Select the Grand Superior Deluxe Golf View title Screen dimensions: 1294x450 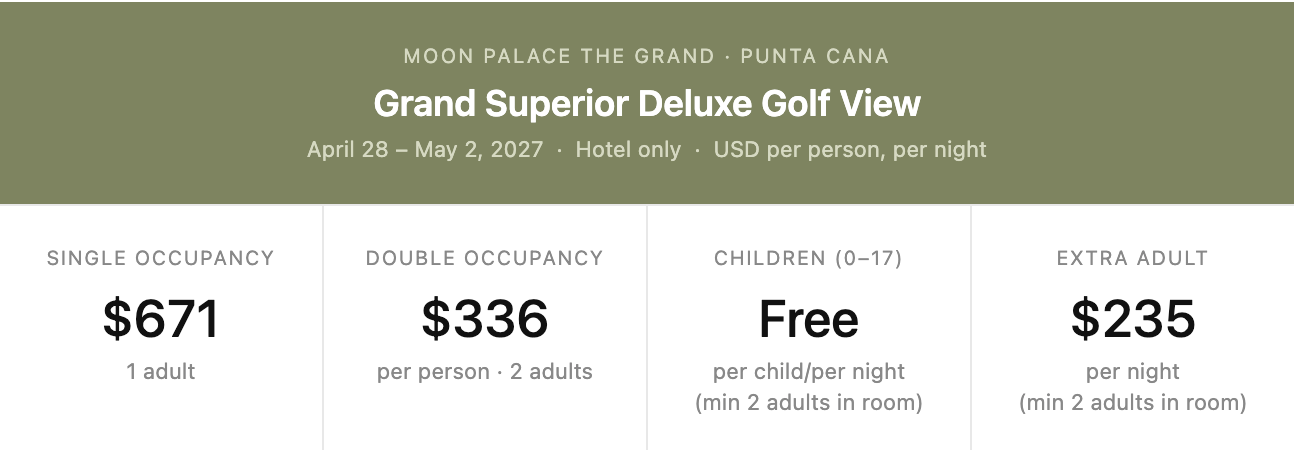tap(647, 103)
